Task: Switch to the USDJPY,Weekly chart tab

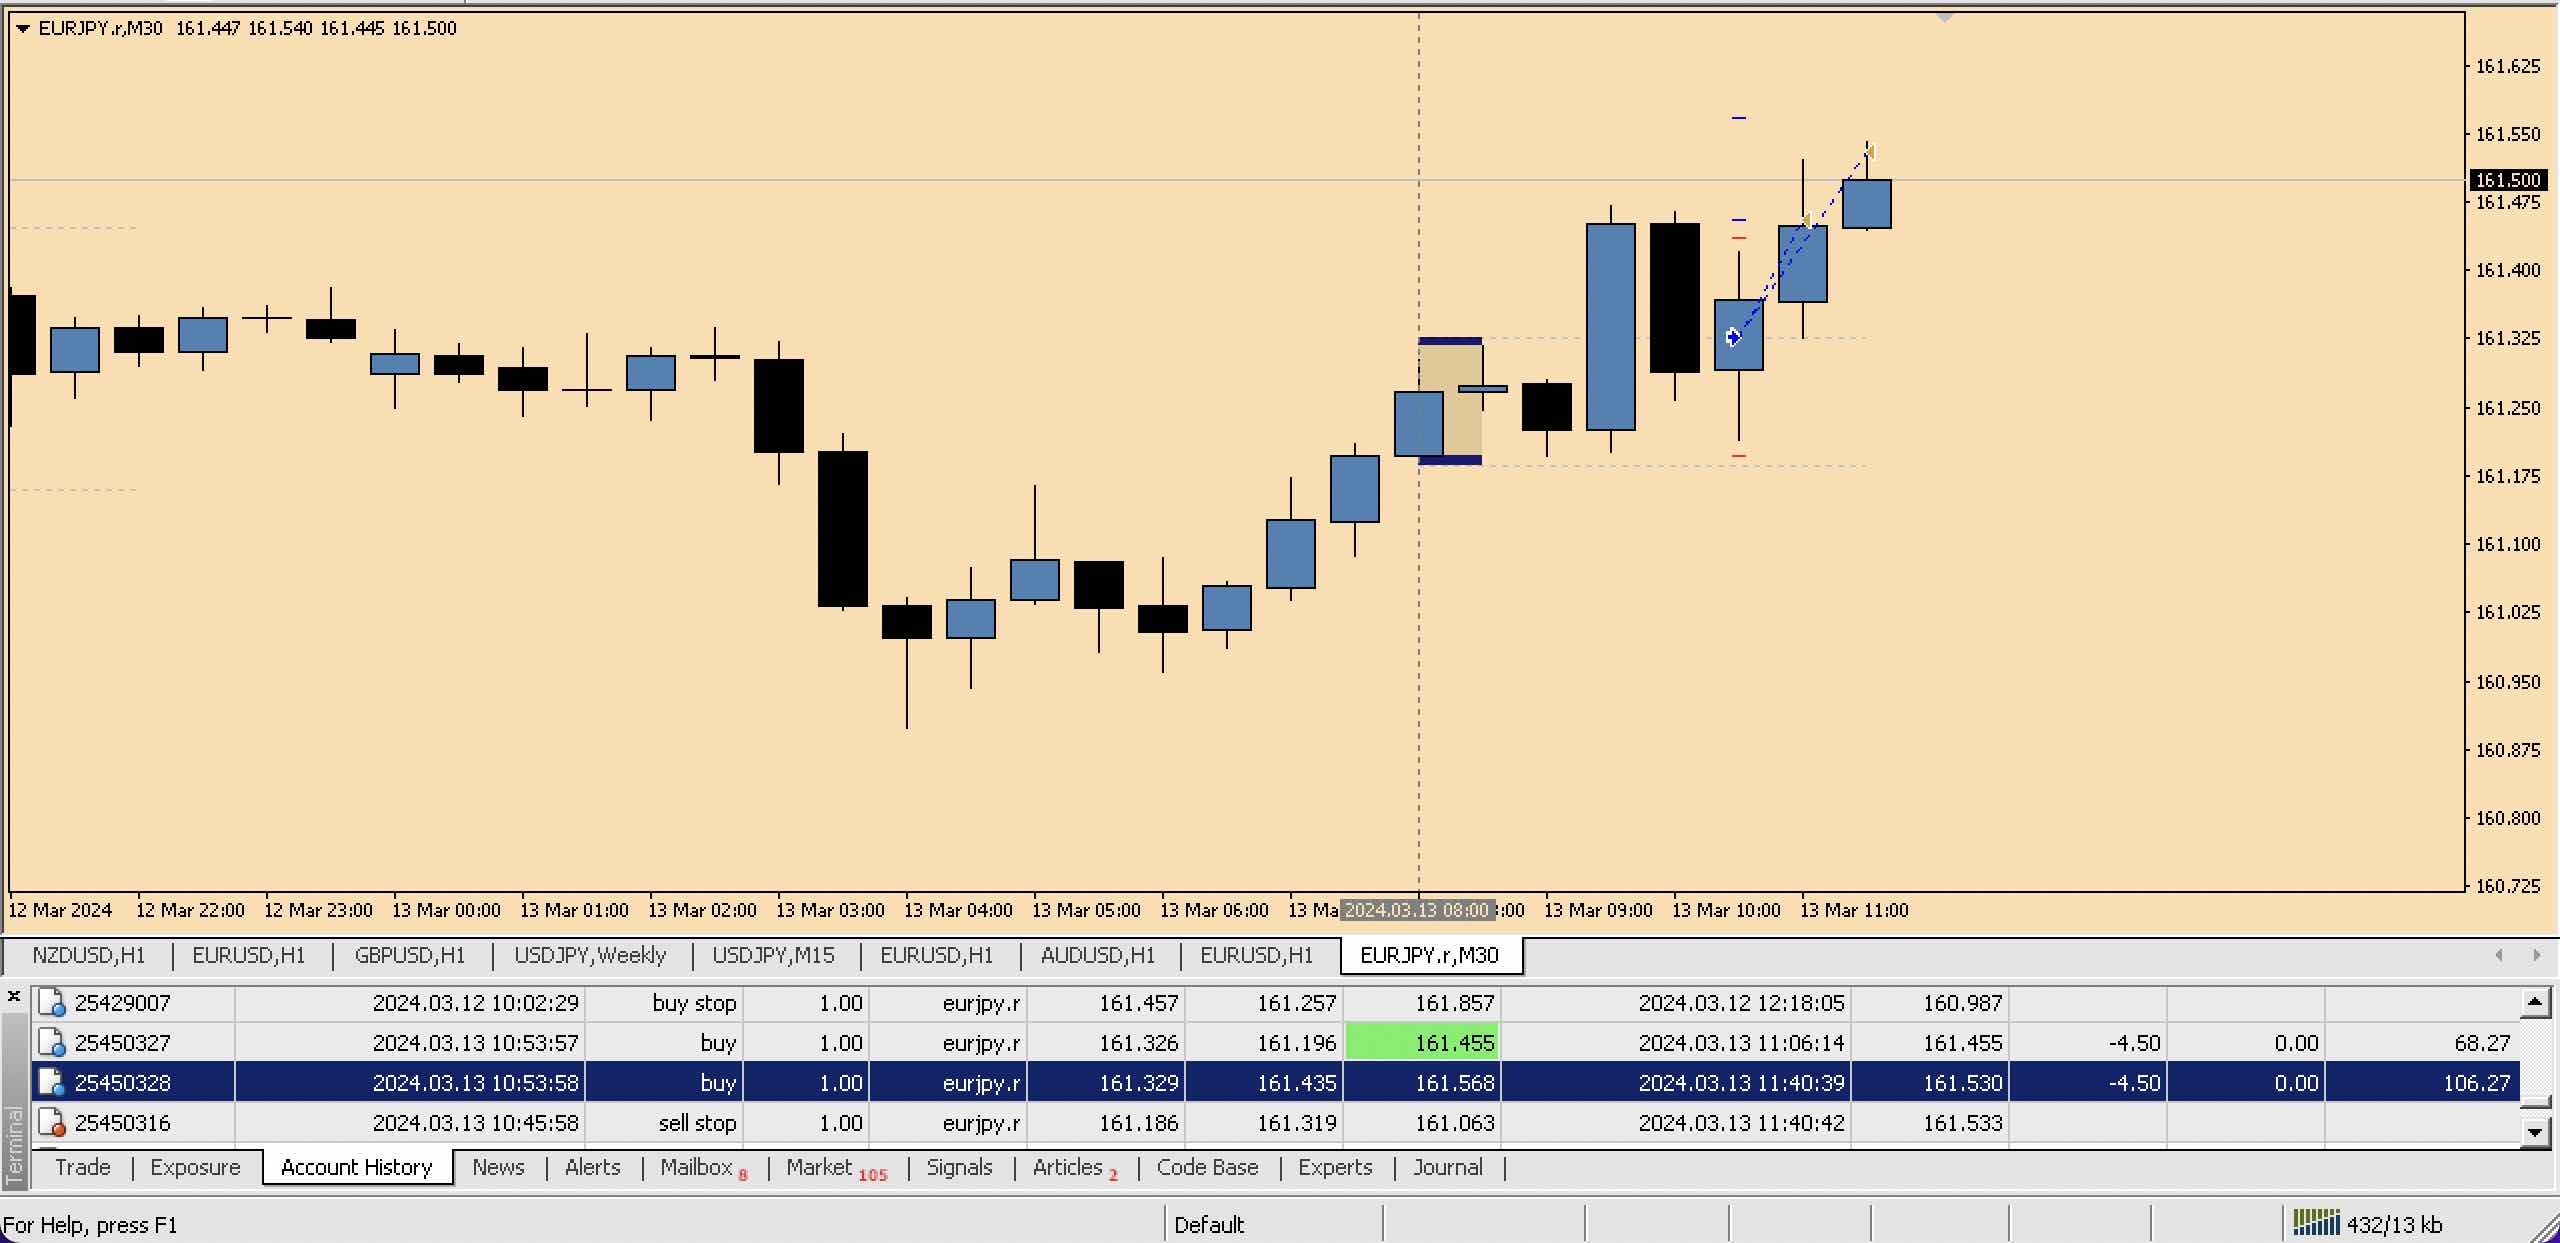Action: point(590,955)
